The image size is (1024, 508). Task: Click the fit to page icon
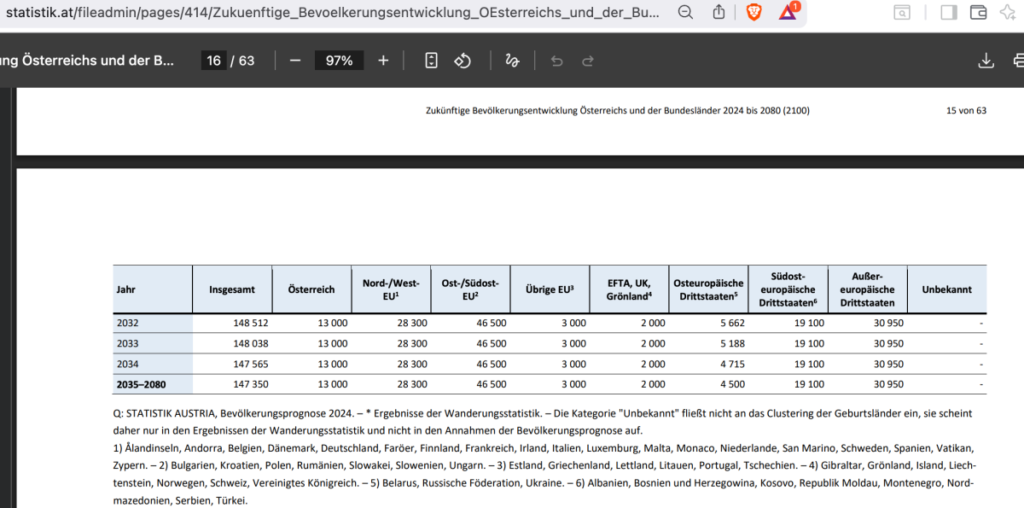point(431,60)
